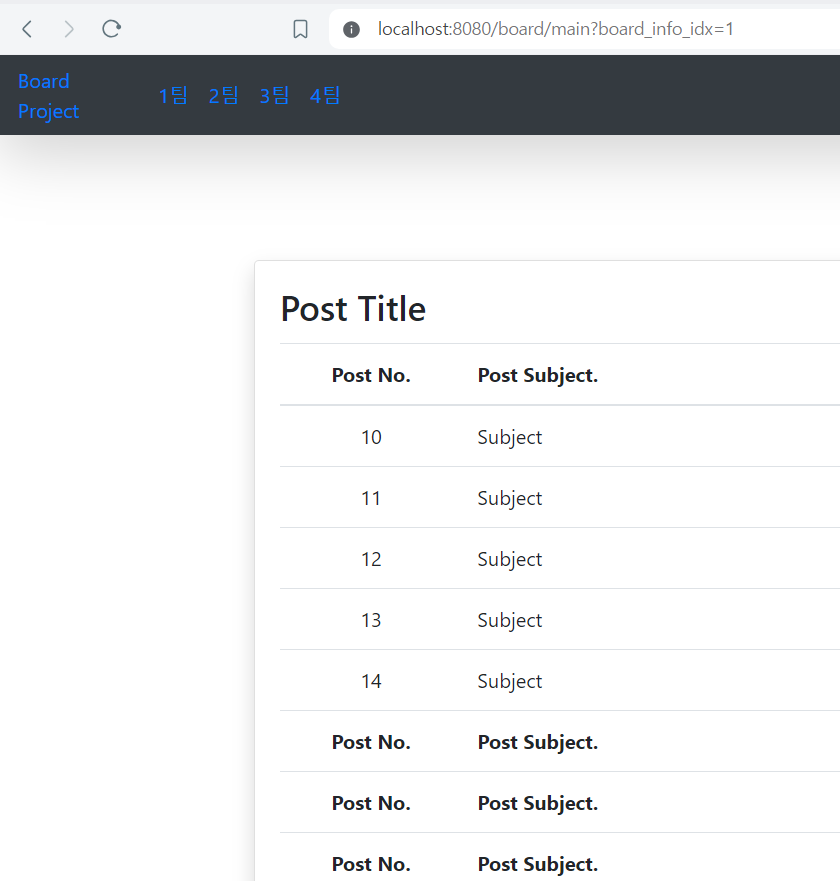Open the Board Project home link
This screenshot has width=840, height=881.
point(48,96)
